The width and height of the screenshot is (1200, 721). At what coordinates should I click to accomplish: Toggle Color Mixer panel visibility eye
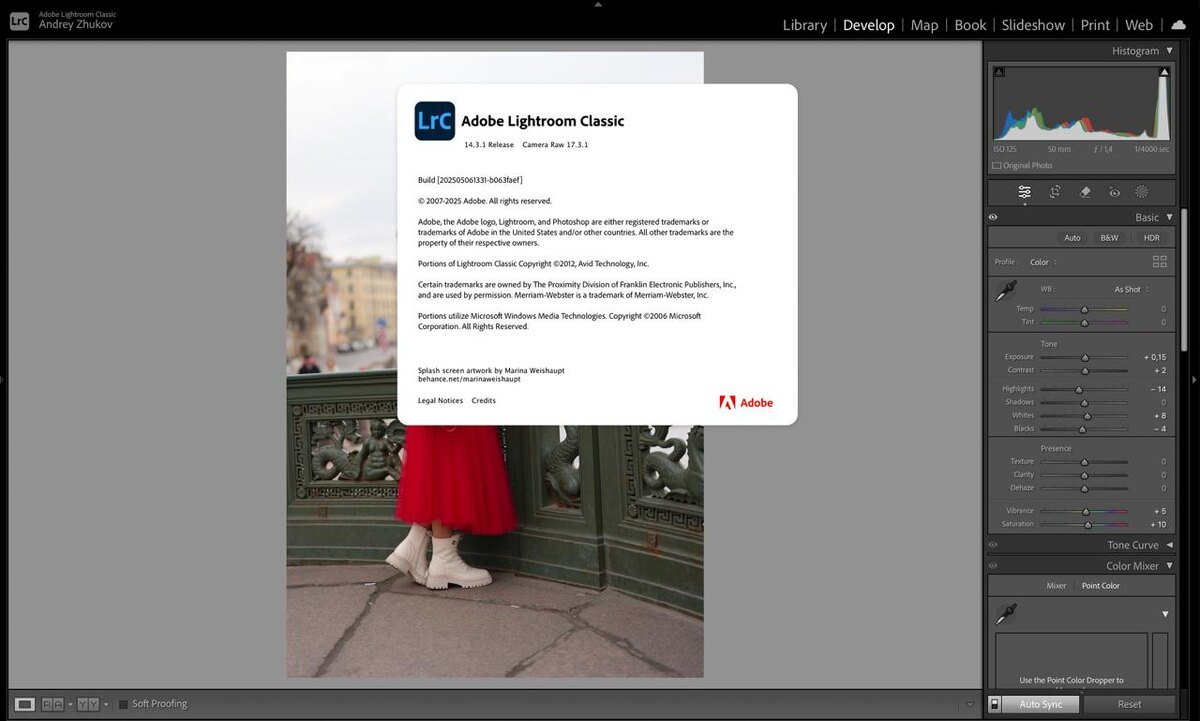coord(993,566)
